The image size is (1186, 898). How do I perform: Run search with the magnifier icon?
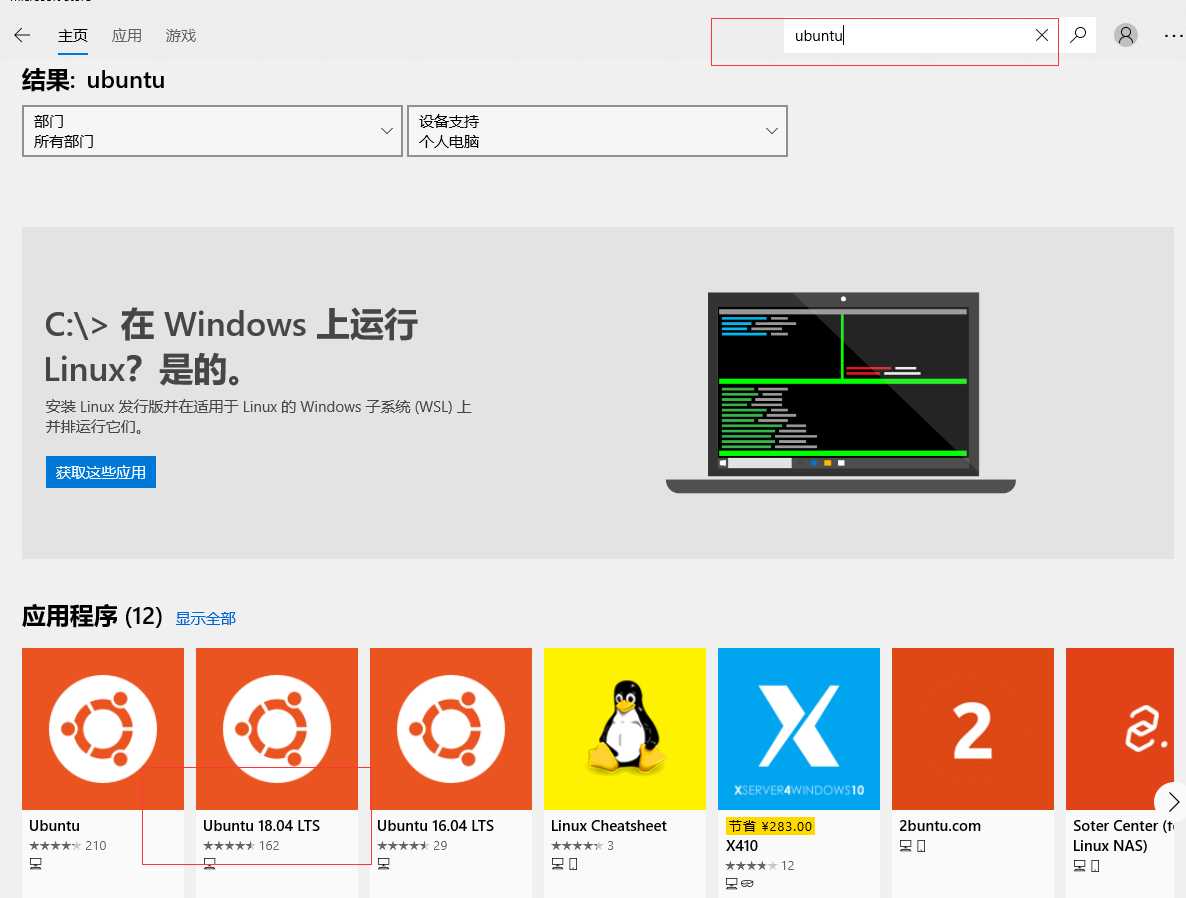pyautogui.click(x=1078, y=35)
